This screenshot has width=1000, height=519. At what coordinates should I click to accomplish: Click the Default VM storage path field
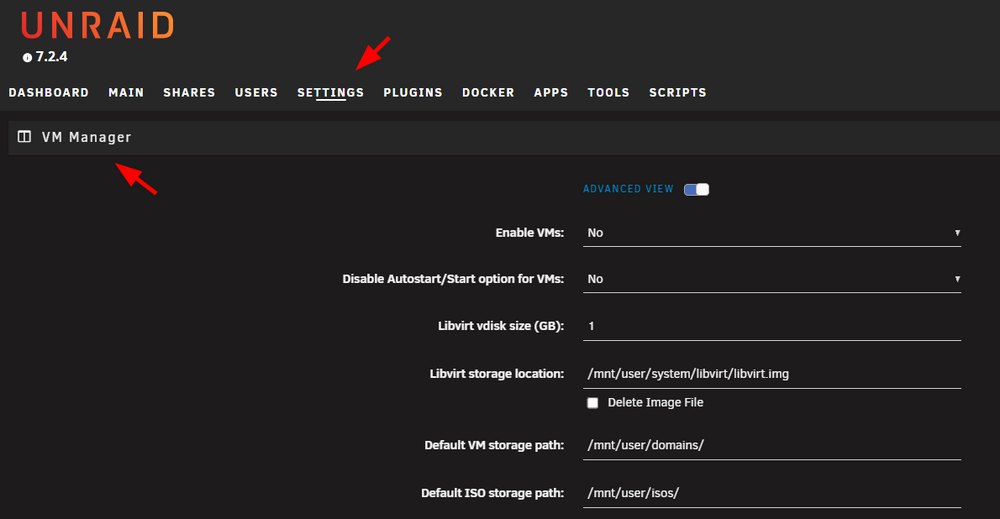pyautogui.click(x=772, y=446)
